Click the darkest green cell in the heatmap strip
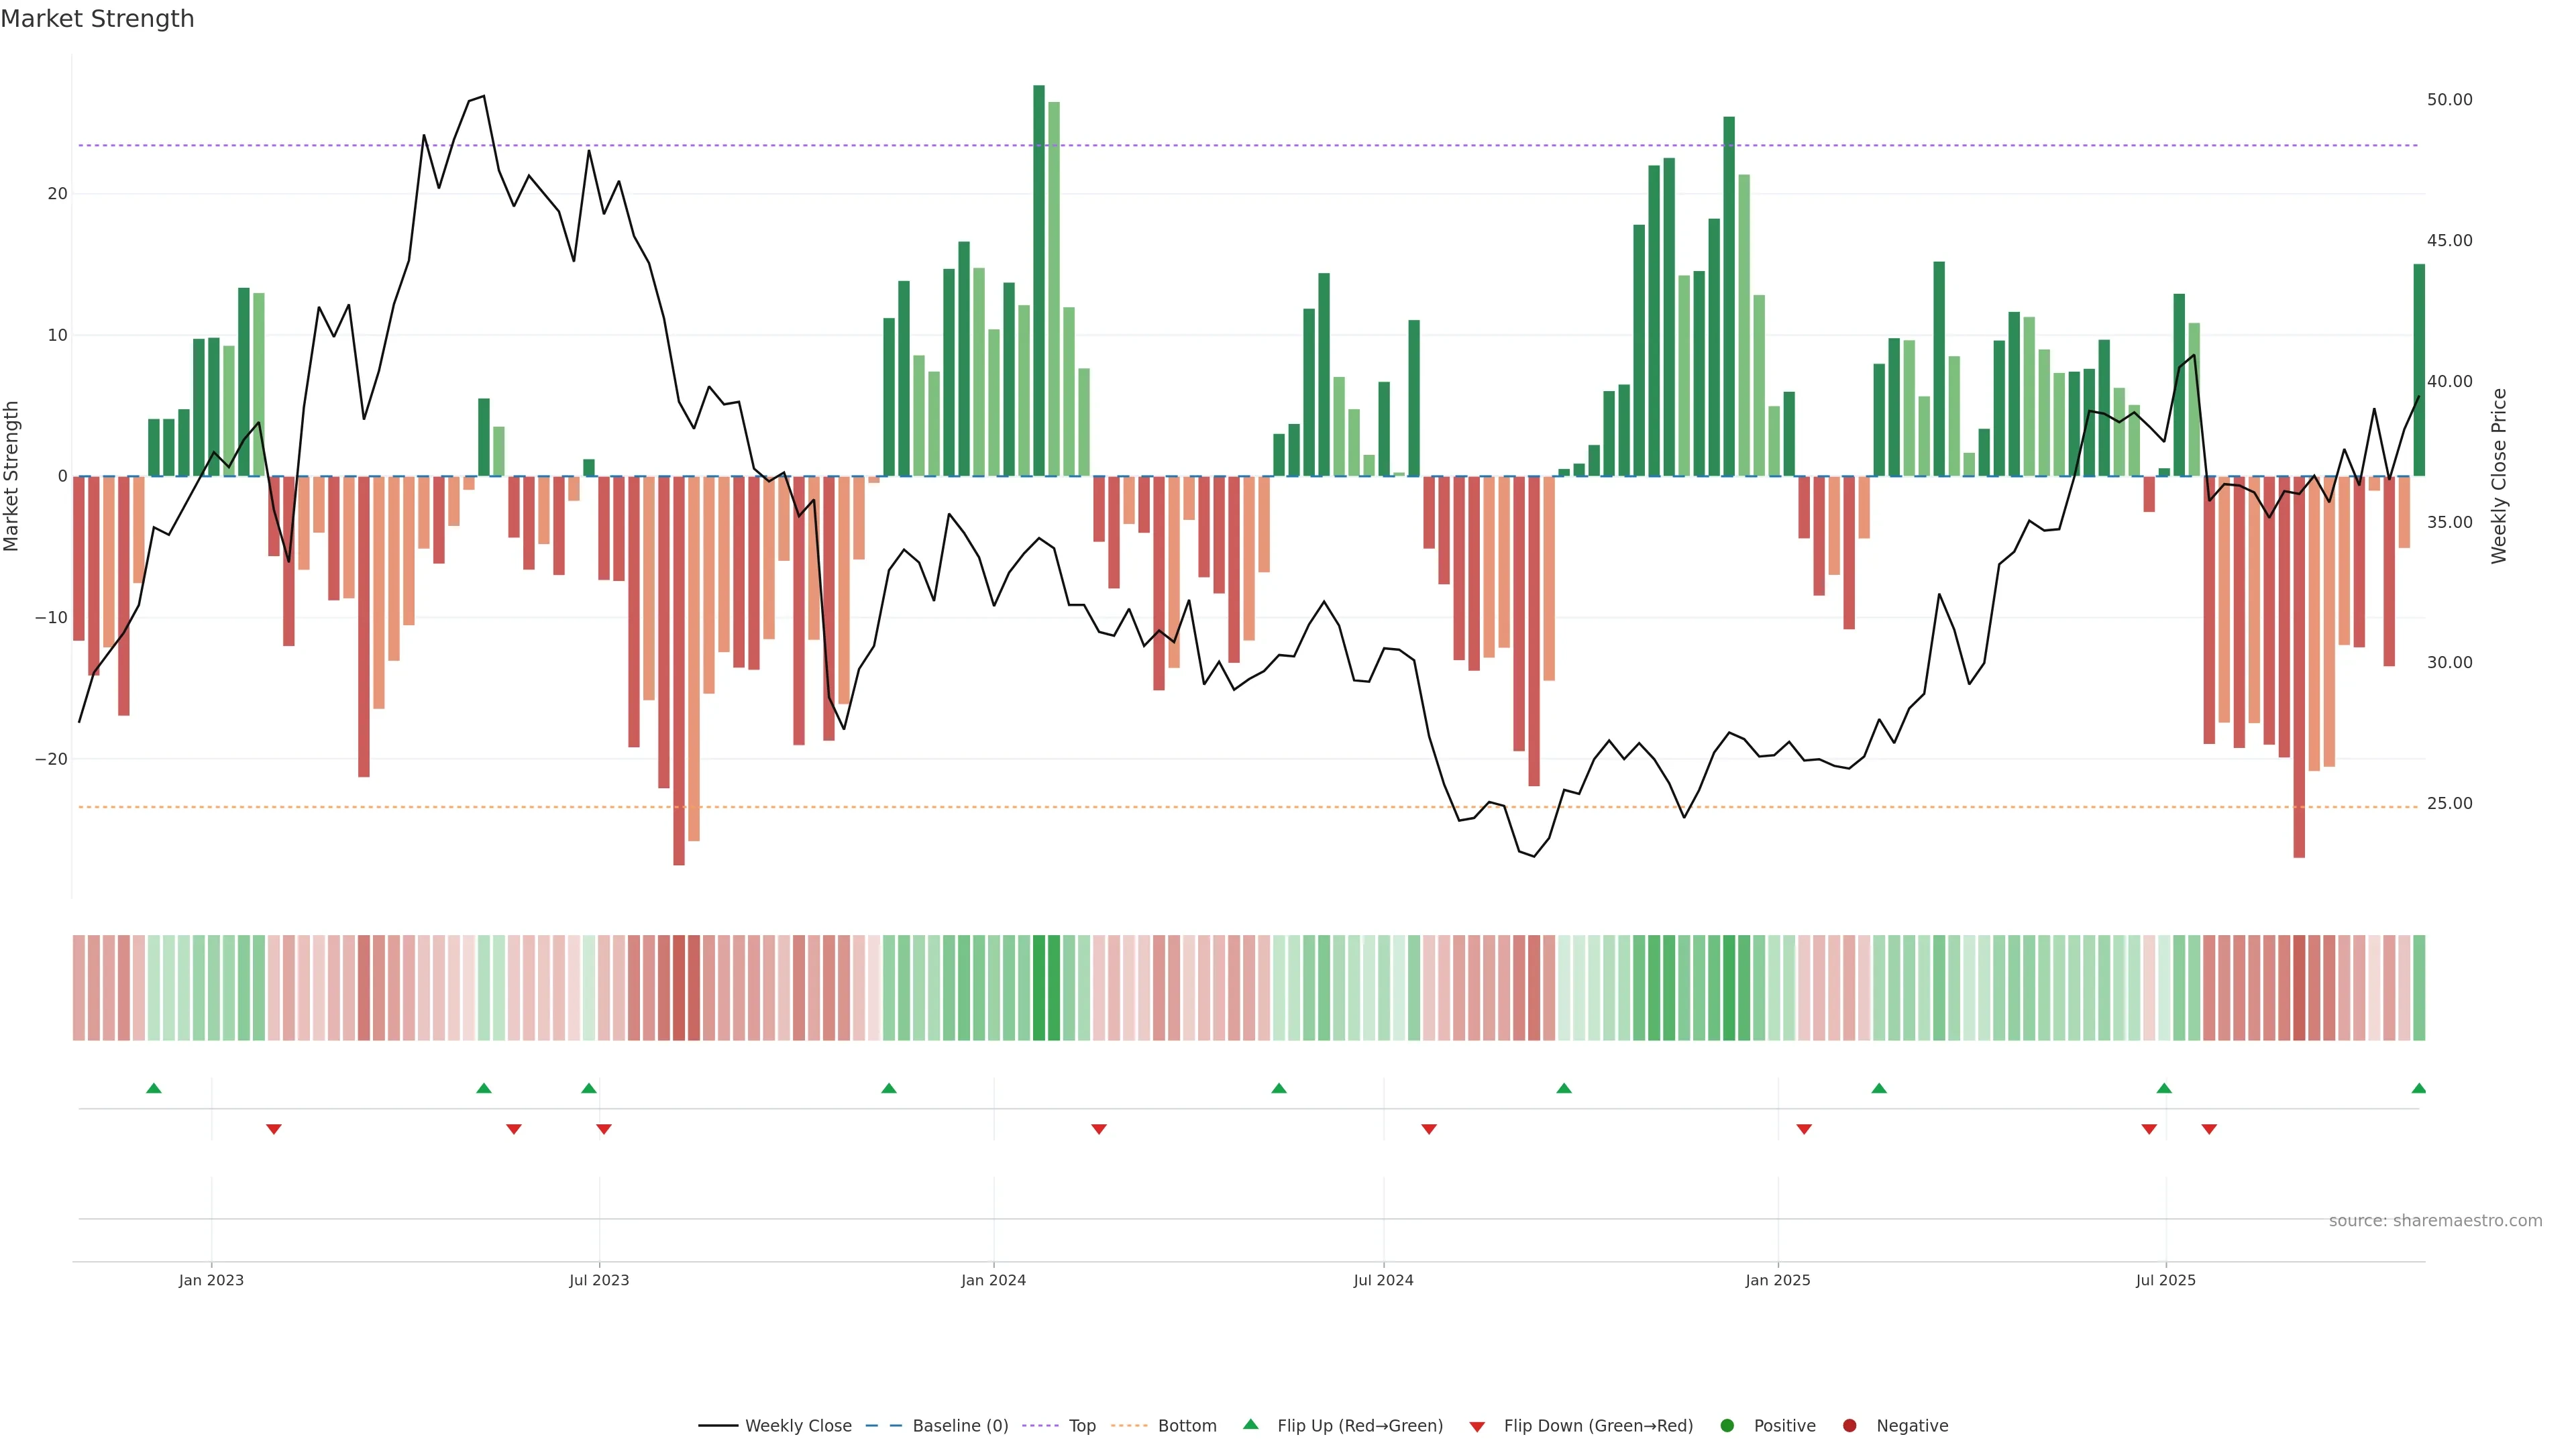 1039,987
